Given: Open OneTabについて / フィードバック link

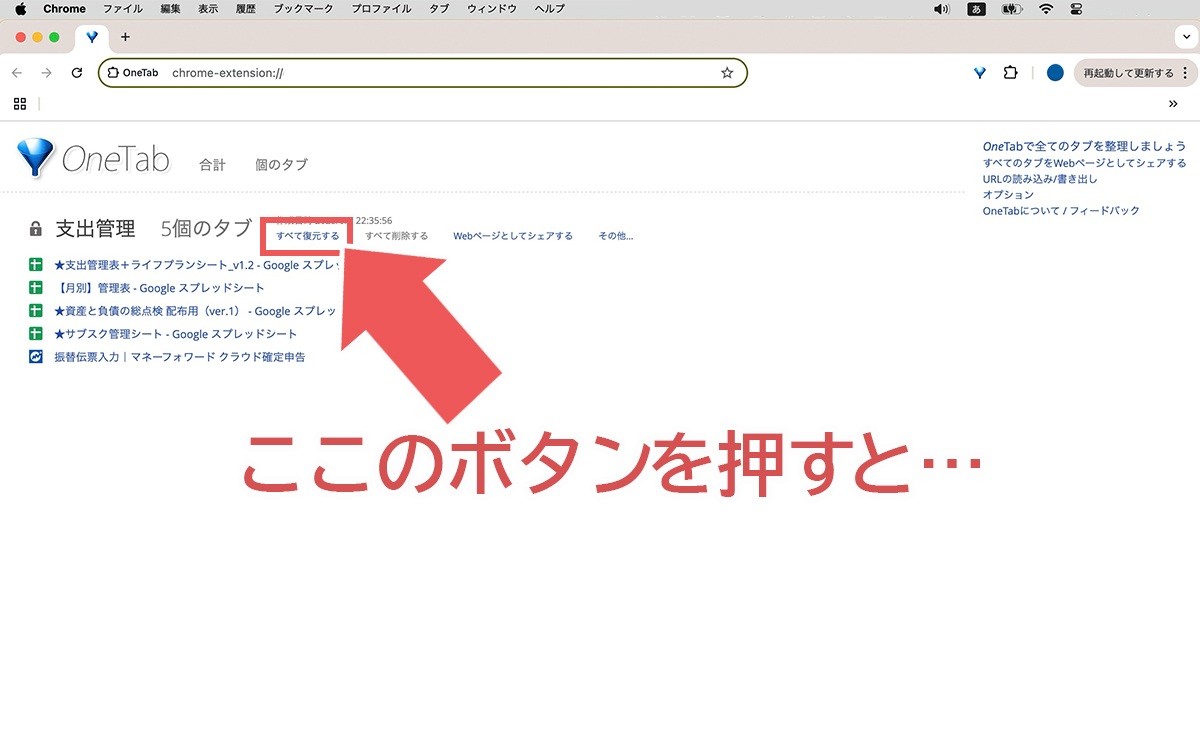Looking at the screenshot, I should pos(1061,211).
